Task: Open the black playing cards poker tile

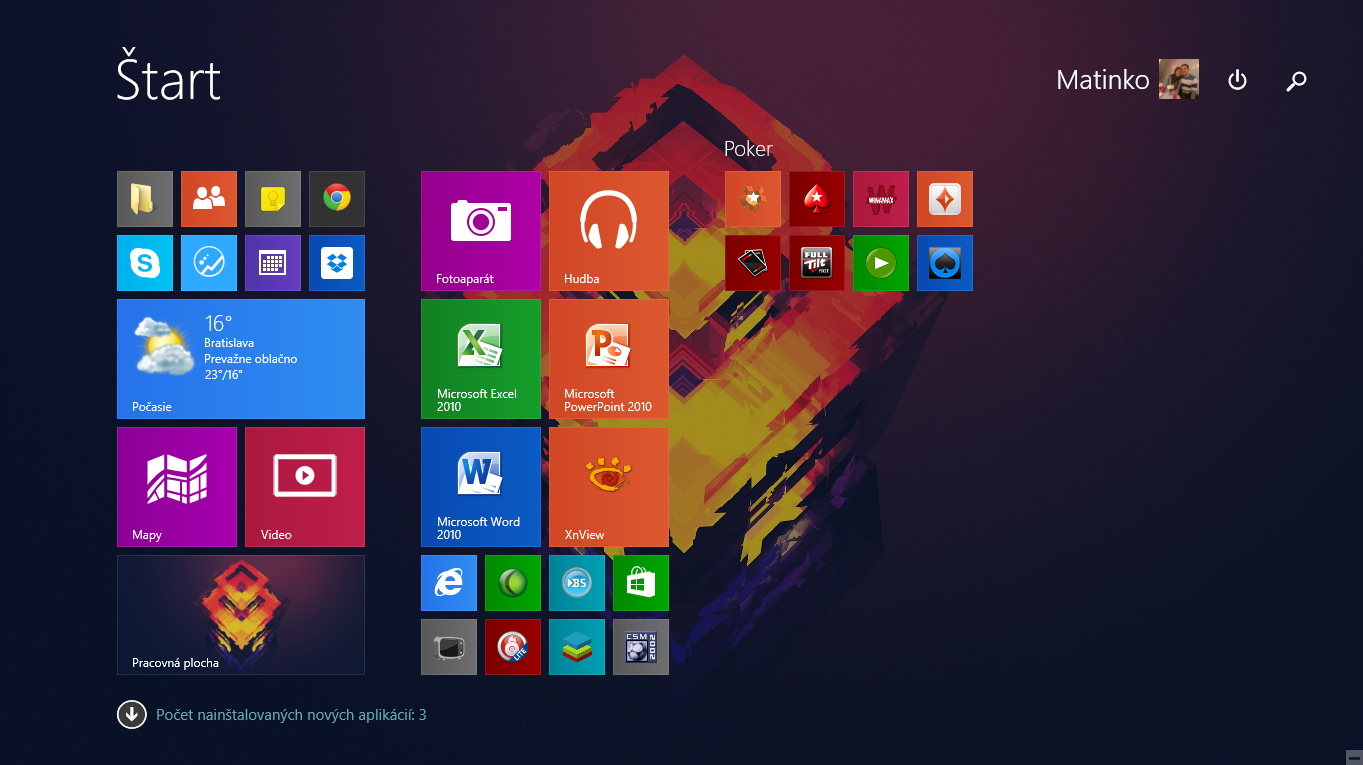Action: point(753,263)
